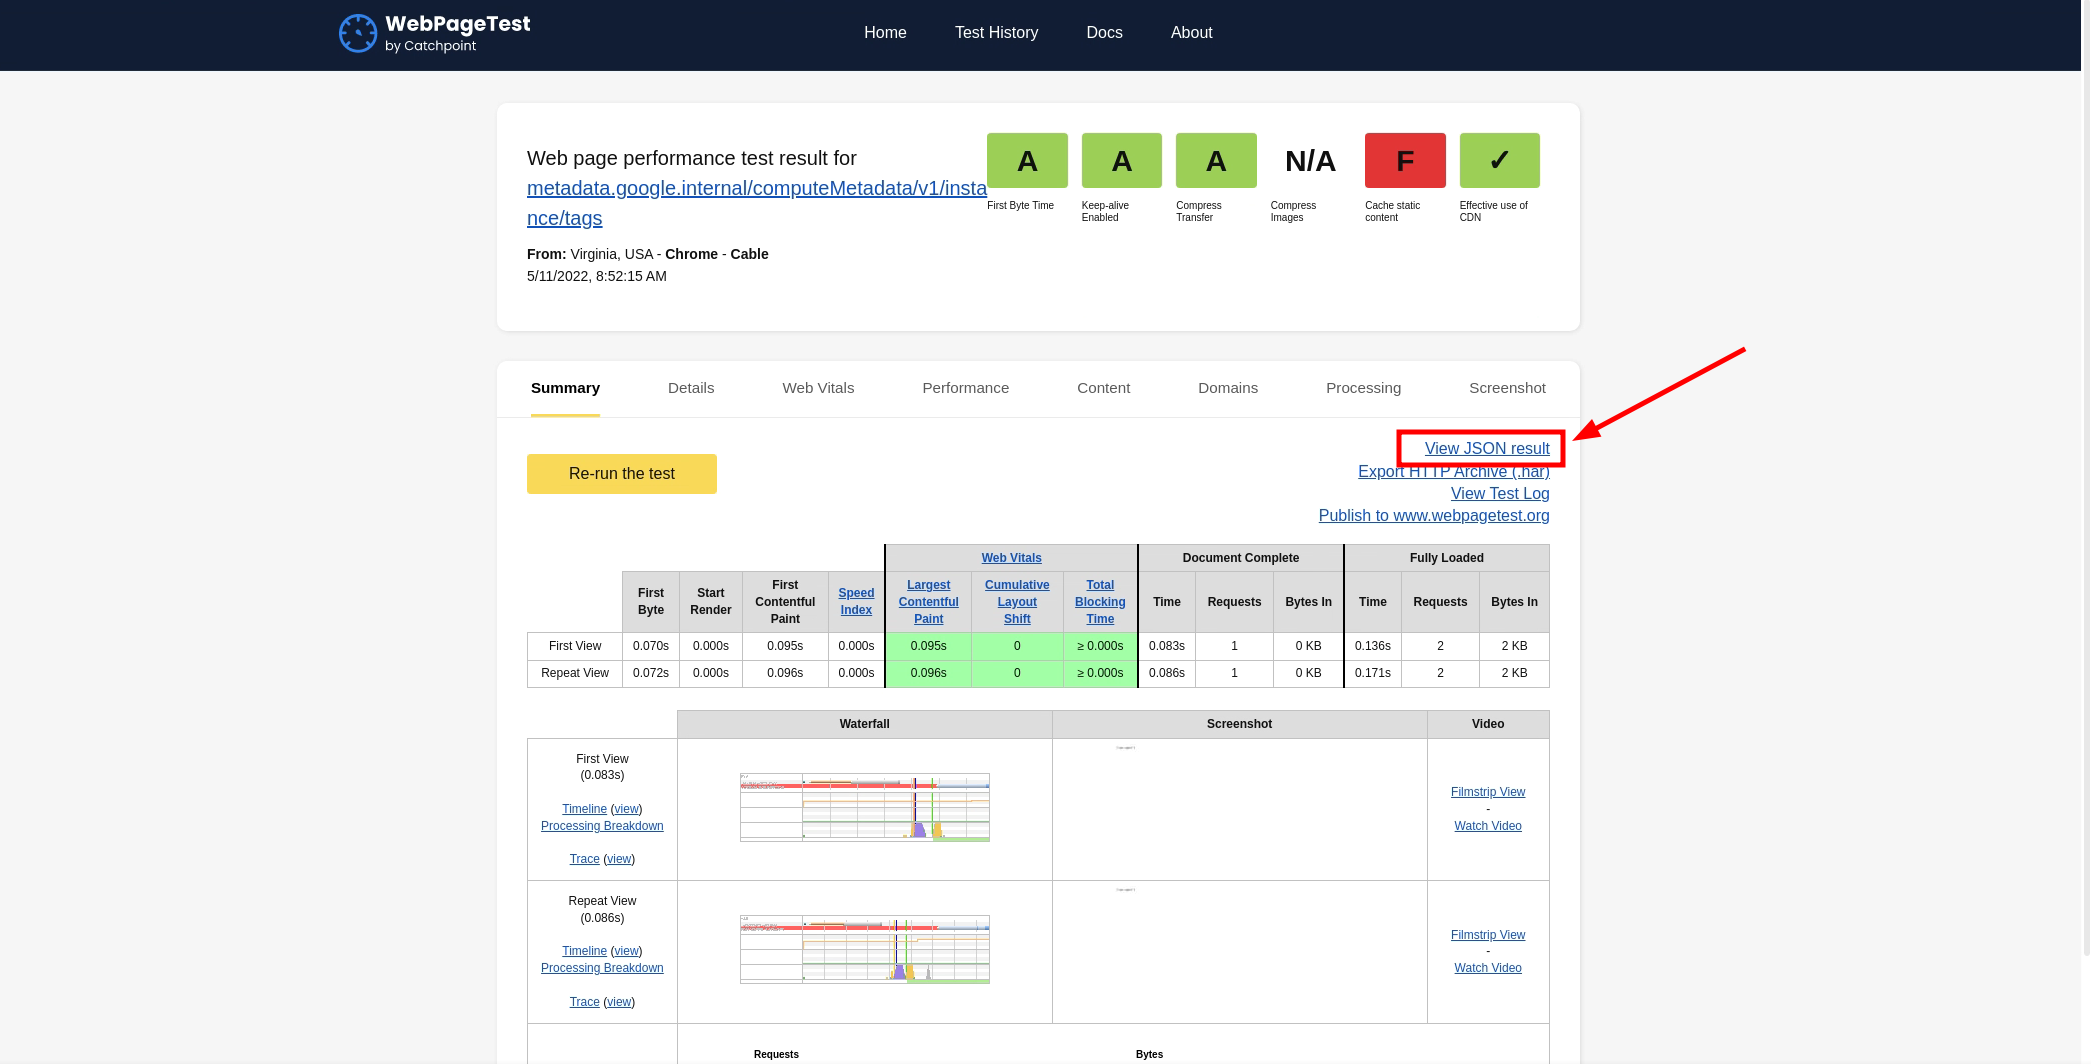Viewport: 2091px width, 1064px height.
Task: Click the Compress Transfer grade badge
Action: coord(1215,160)
